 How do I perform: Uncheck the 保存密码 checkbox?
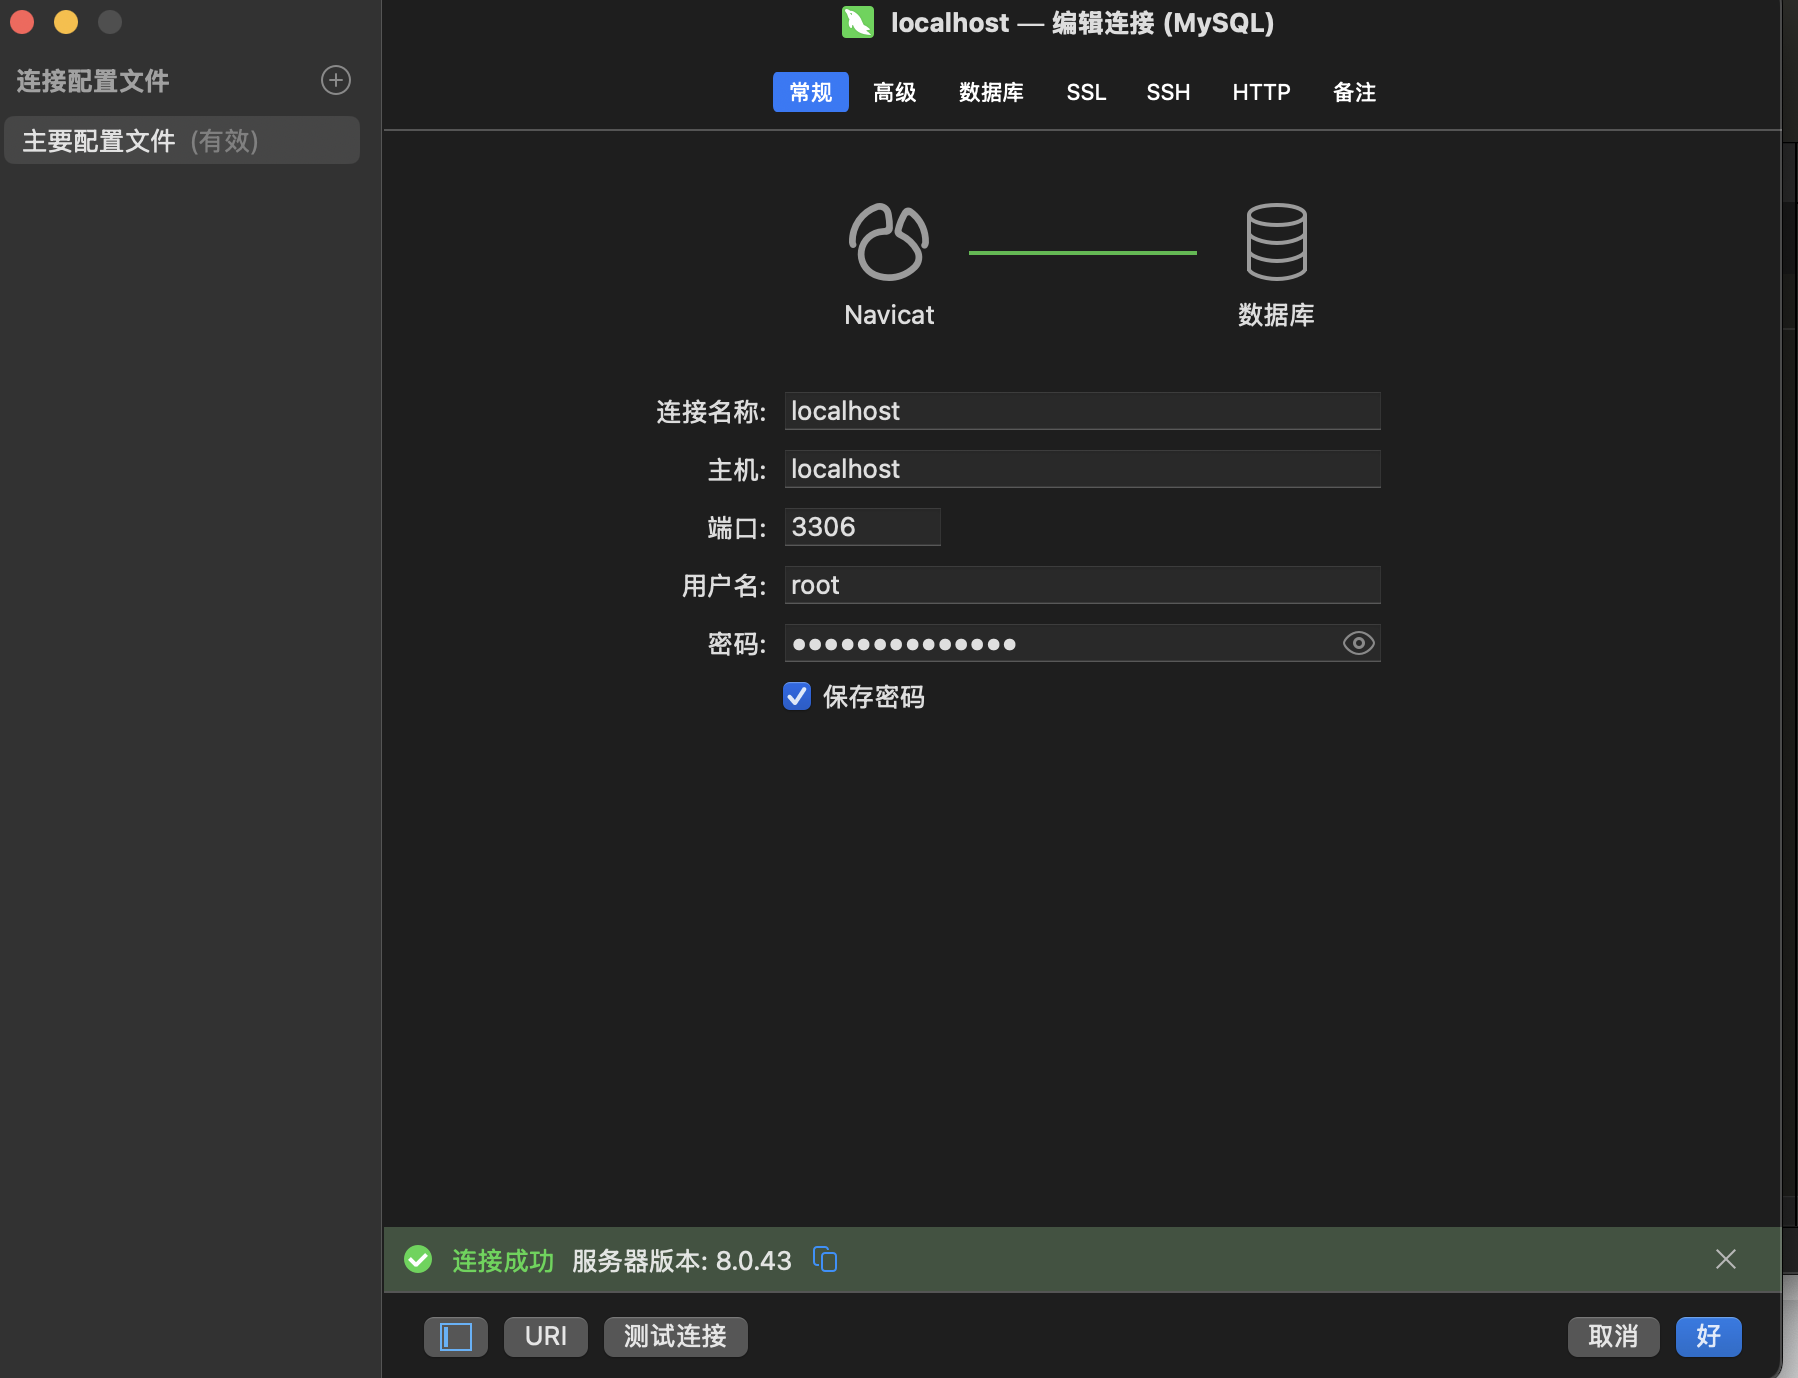tap(797, 696)
